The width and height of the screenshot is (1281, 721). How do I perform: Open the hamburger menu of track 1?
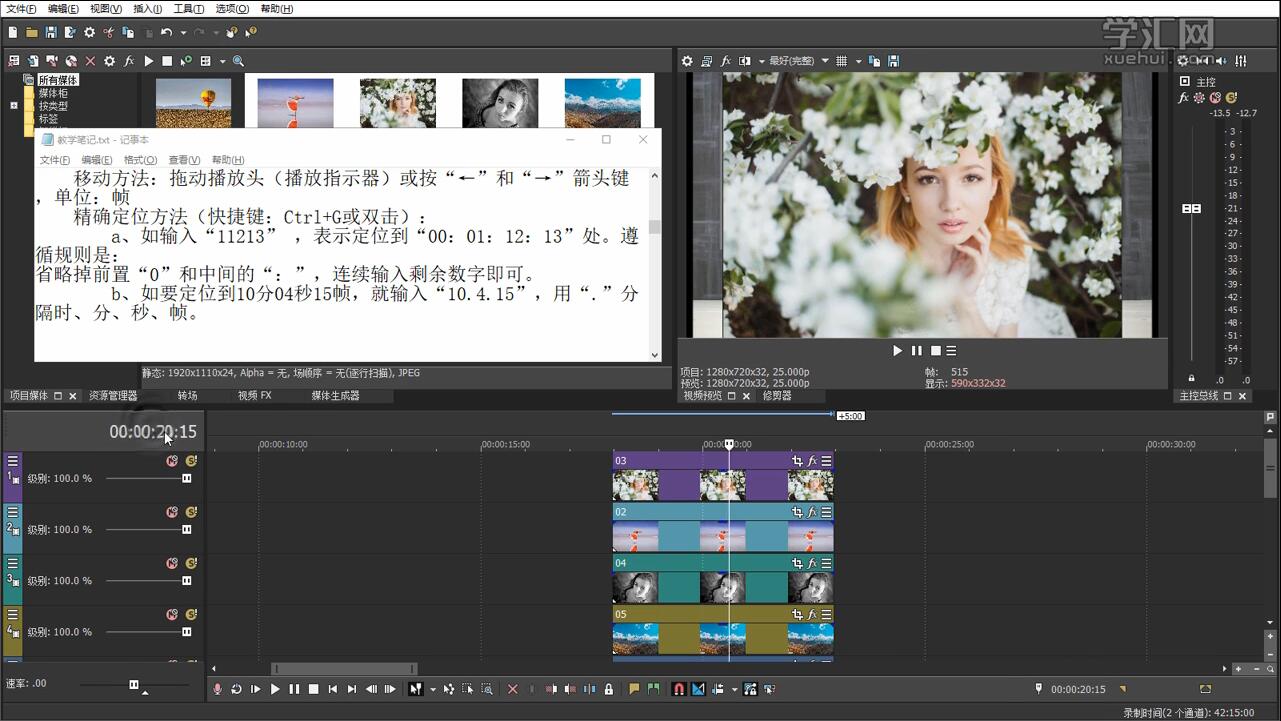(13, 461)
